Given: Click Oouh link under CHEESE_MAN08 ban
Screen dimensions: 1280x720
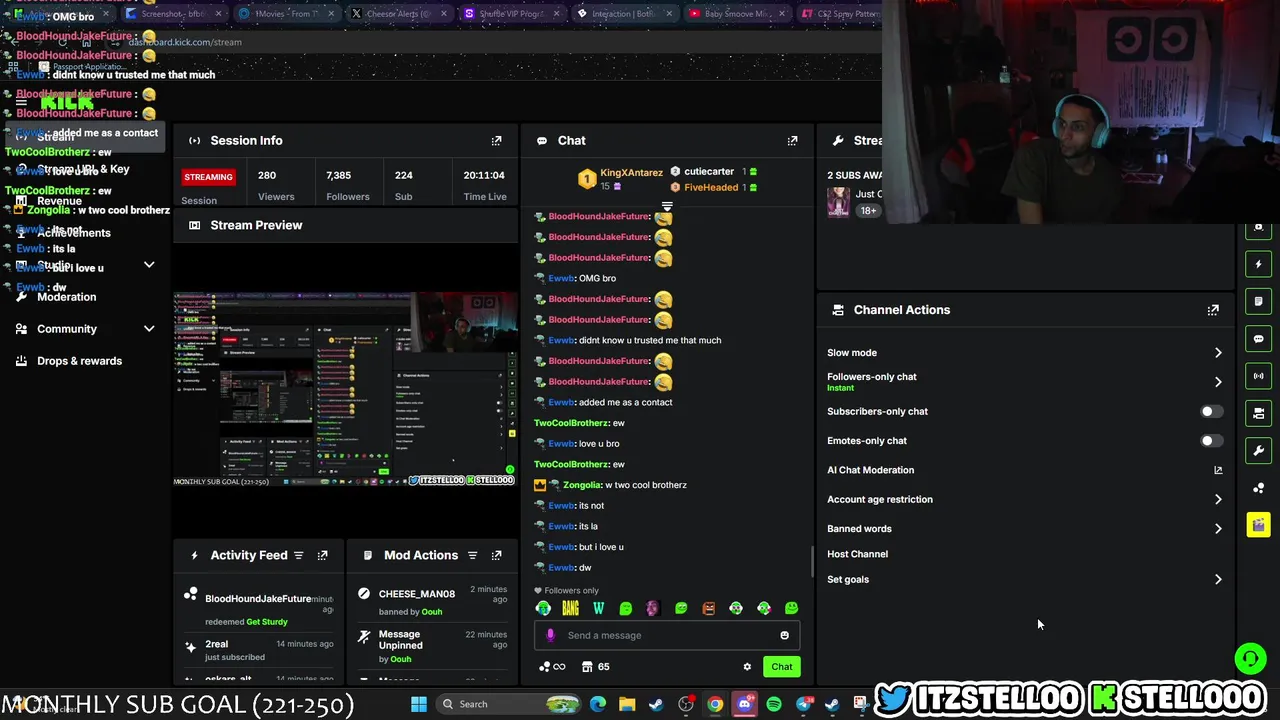Looking at the screenshot, I should (432, 612).
